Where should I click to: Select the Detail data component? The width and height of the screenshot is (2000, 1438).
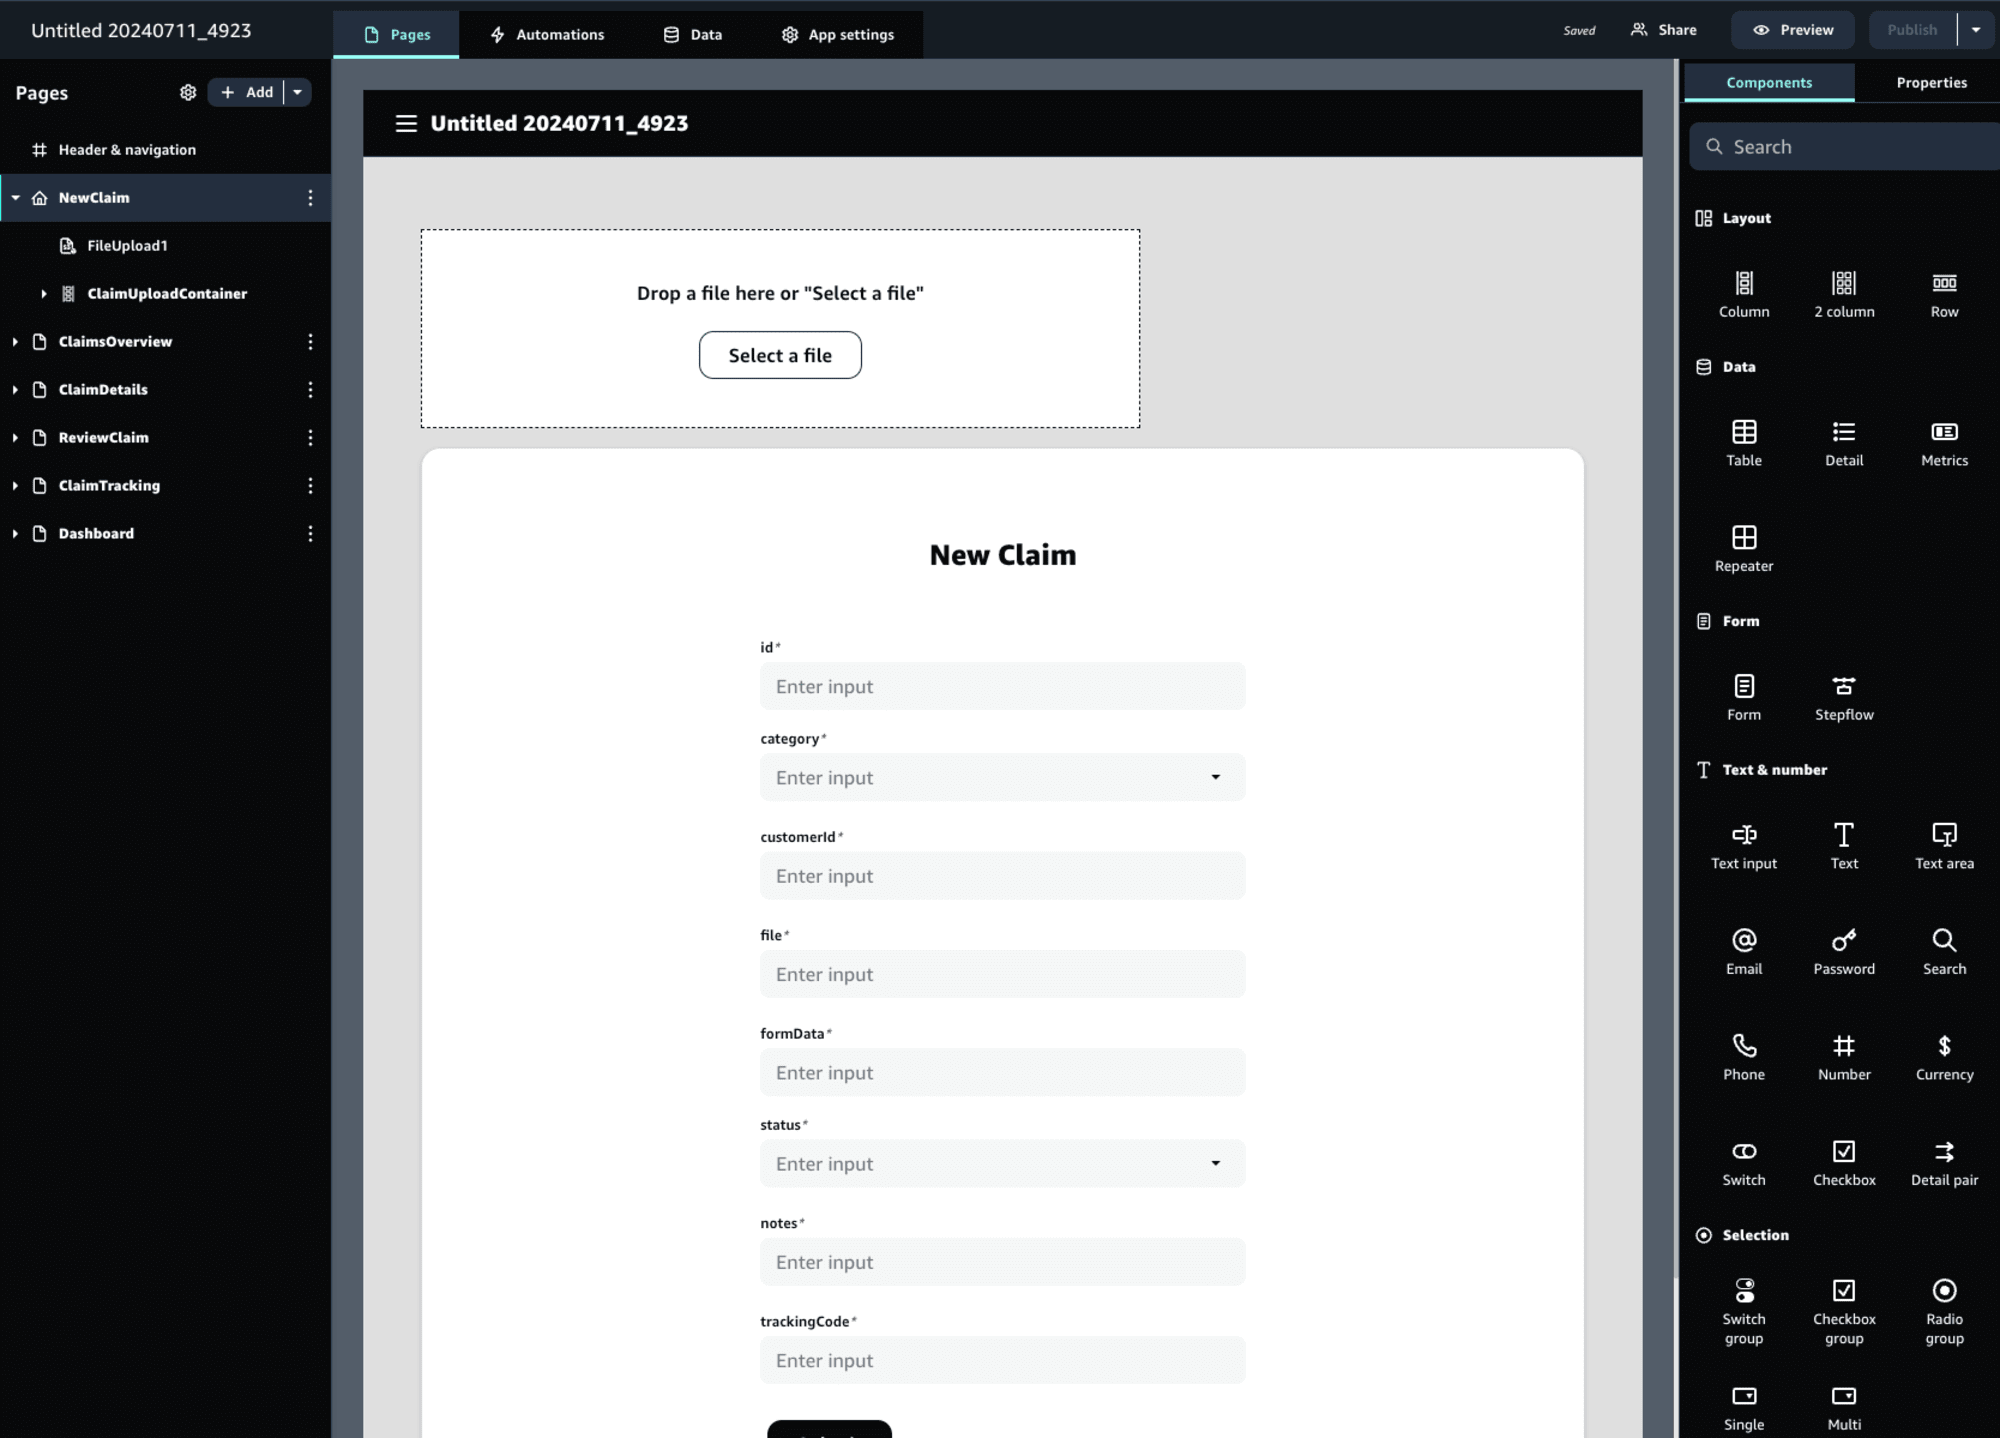[x=1844, y=443]
